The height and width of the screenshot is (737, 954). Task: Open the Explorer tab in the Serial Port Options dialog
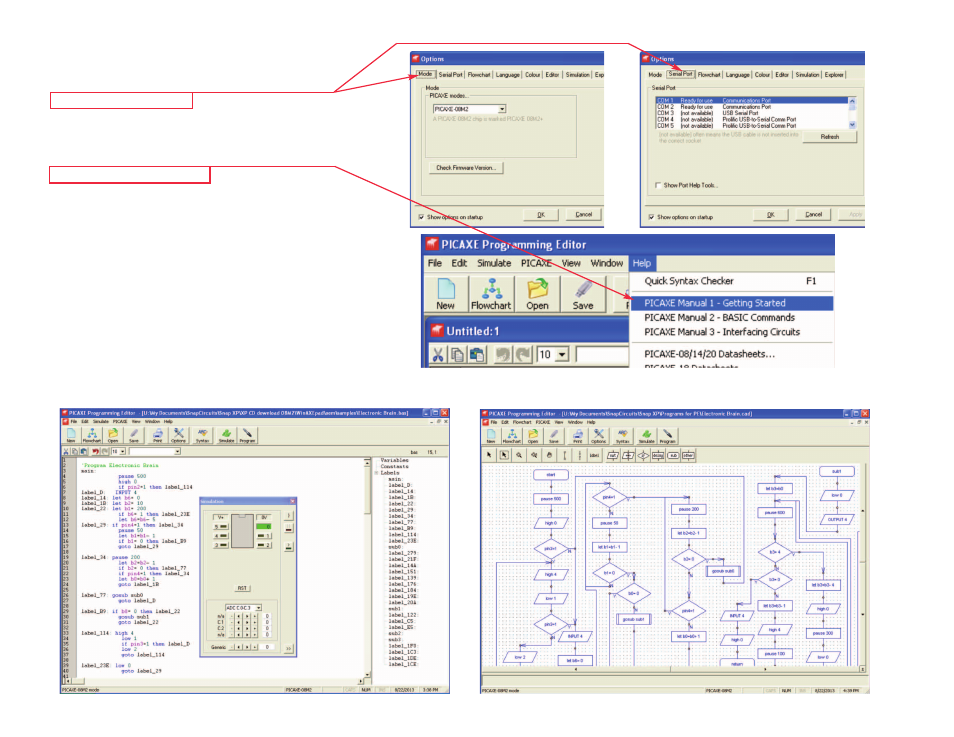pos(834,75)
